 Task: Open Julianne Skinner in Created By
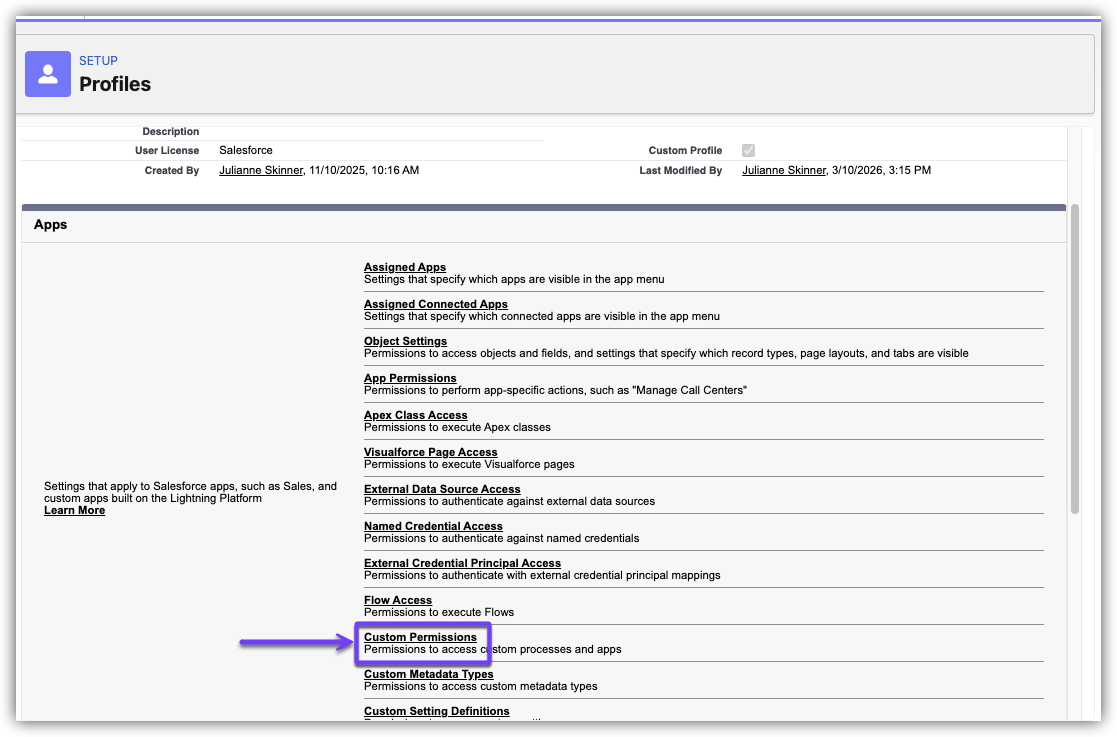coord(263,171)
